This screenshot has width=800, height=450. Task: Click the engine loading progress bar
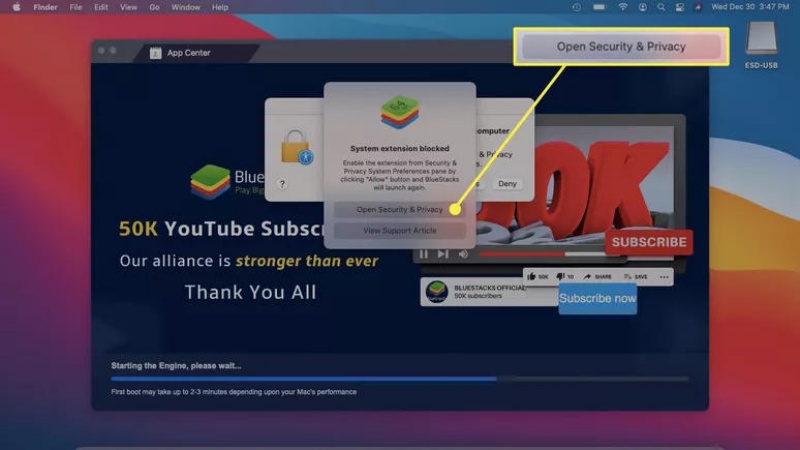point(399,379)
